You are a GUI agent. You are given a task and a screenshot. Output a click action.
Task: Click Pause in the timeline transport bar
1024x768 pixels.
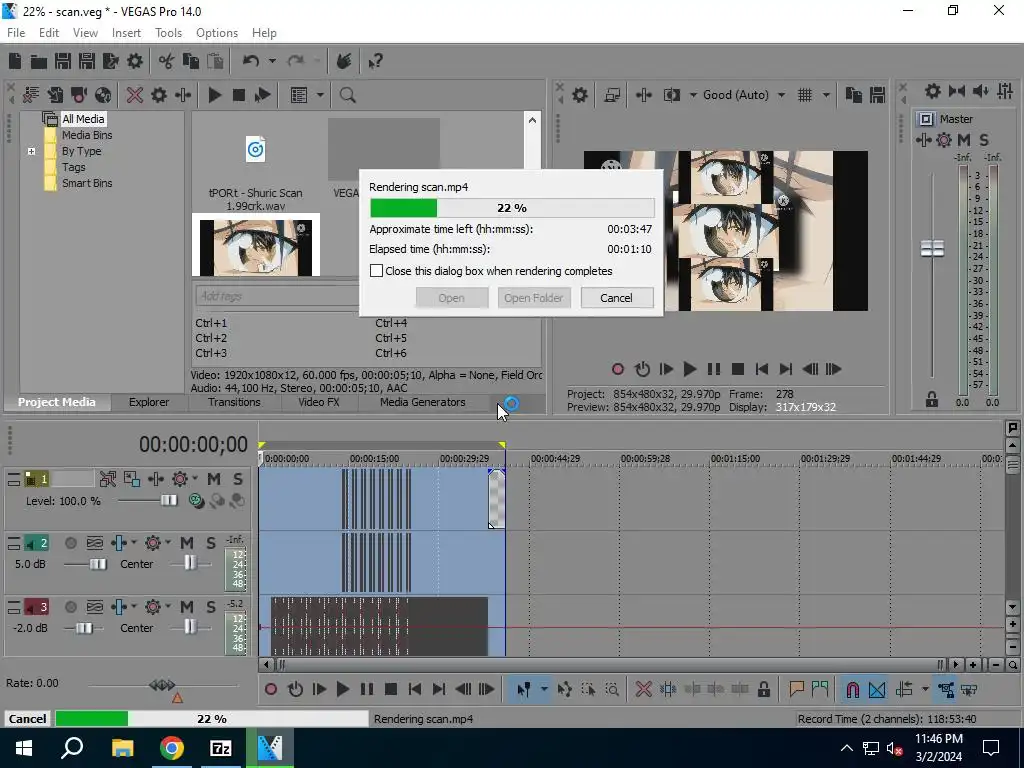click(367, 690)
